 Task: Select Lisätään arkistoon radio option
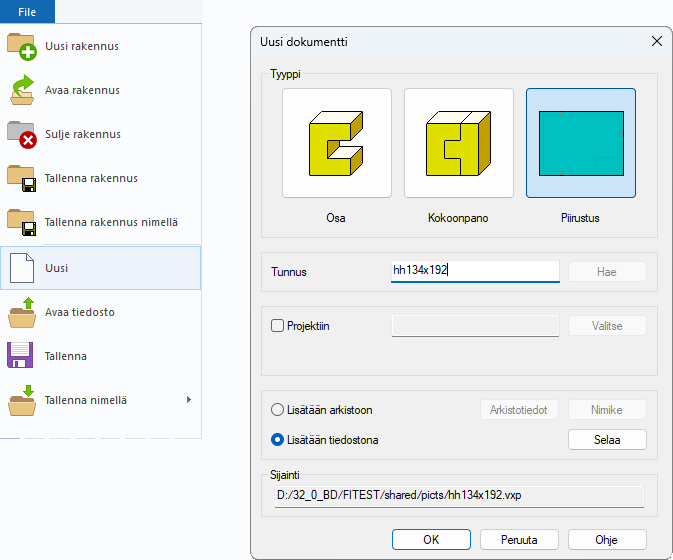click(x=278, y=410)
